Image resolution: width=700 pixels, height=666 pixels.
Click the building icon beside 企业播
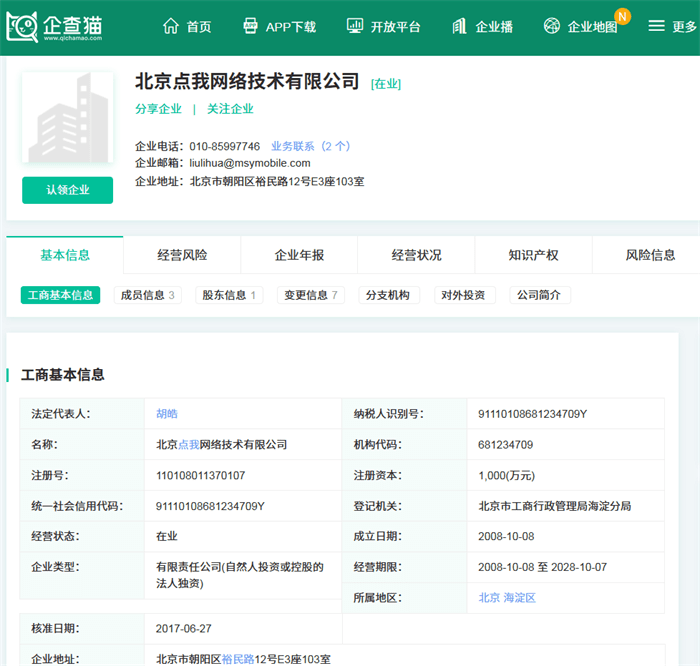(x=459, y=26)
